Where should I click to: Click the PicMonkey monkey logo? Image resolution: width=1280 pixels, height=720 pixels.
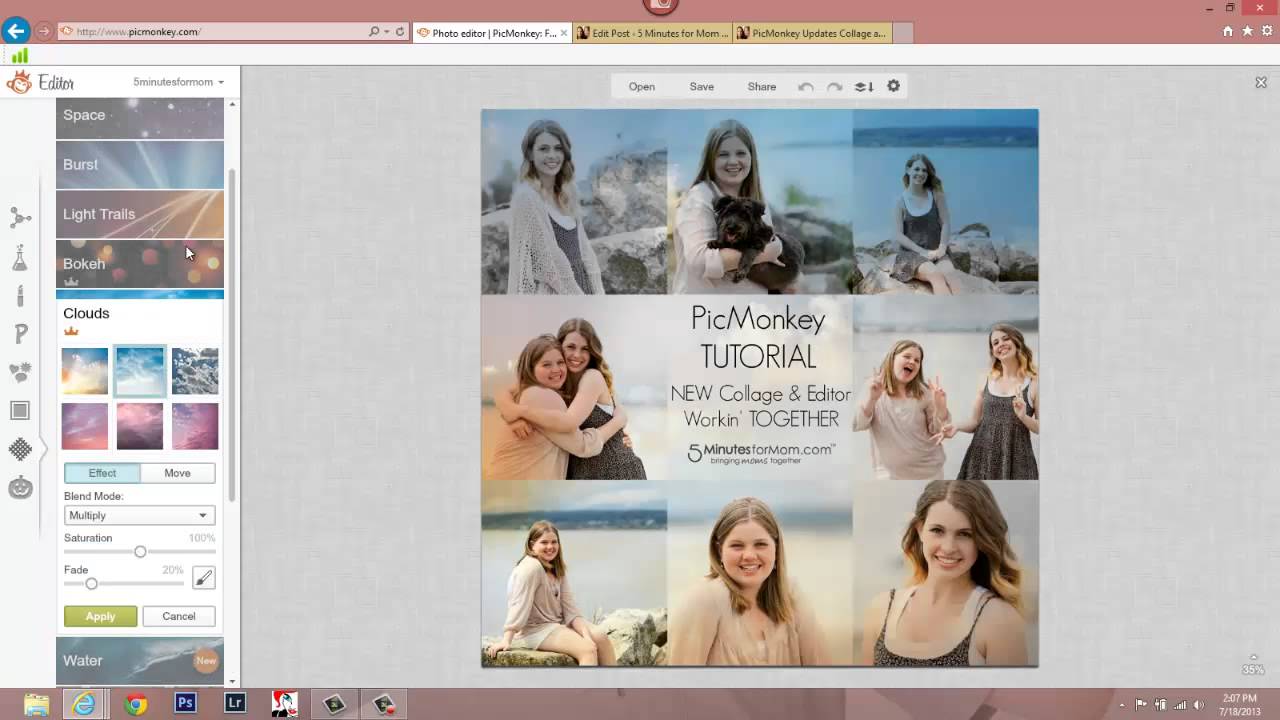click(x=18, y=82)
